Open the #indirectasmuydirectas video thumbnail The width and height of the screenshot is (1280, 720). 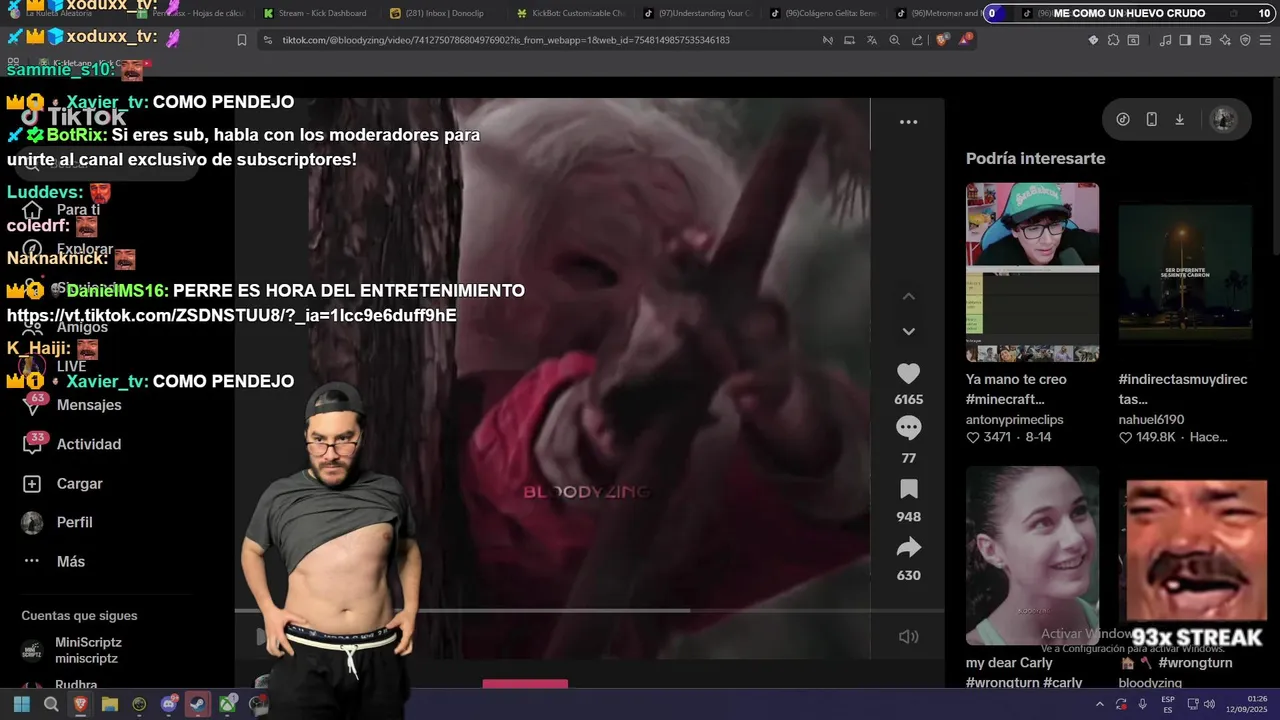point(1185,272)
